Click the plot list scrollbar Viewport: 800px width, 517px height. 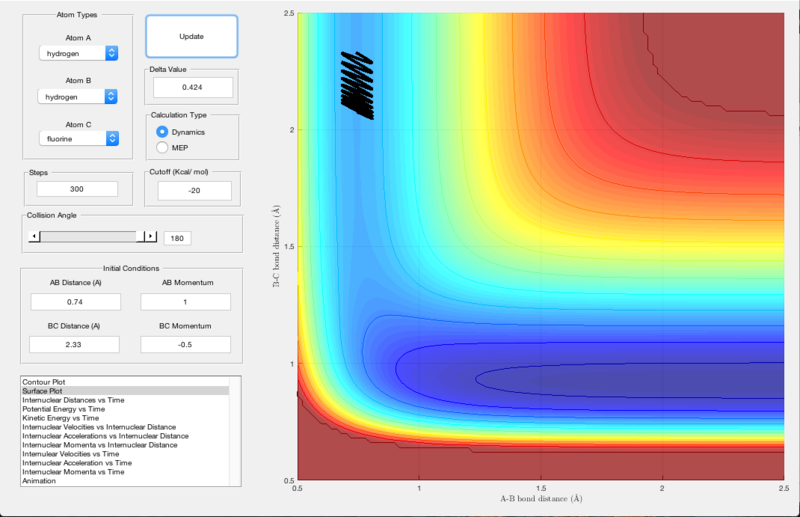pos(235,431)
